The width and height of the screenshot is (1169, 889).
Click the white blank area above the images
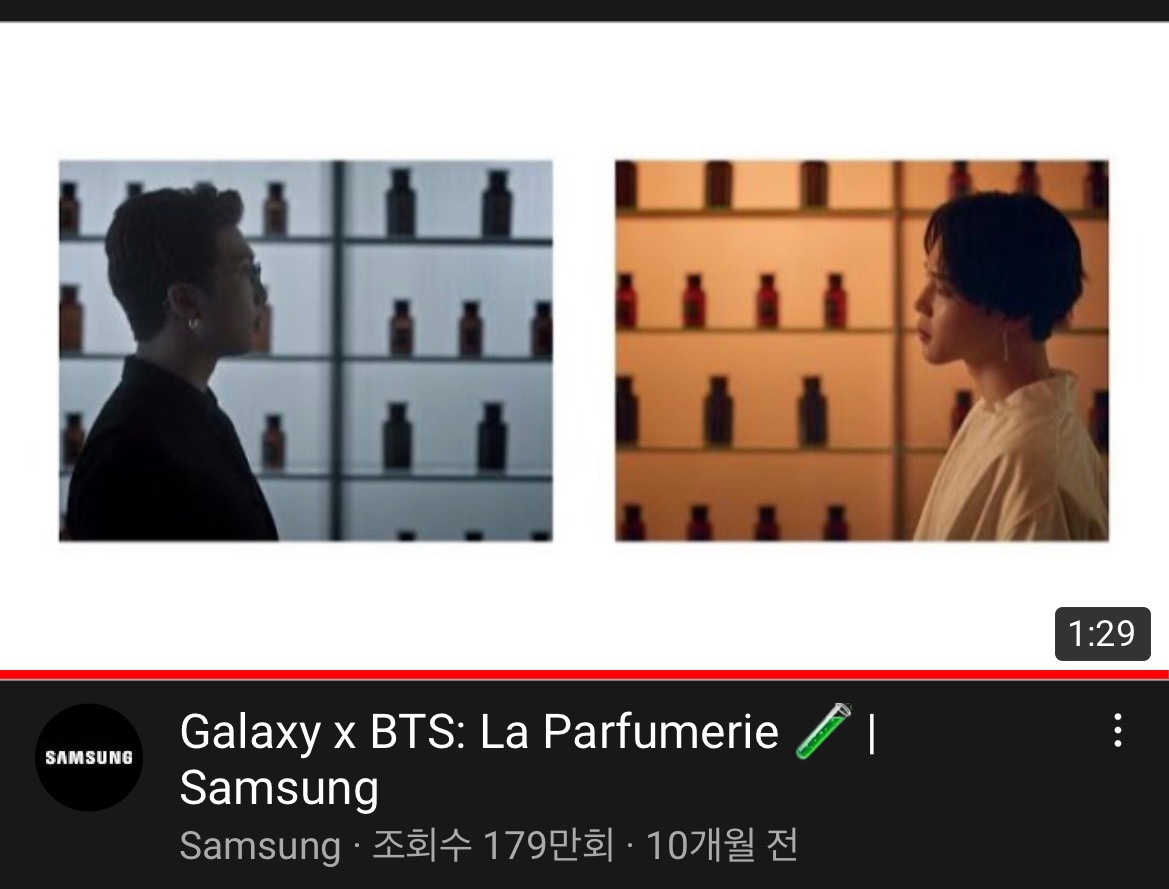coord(584,89)
